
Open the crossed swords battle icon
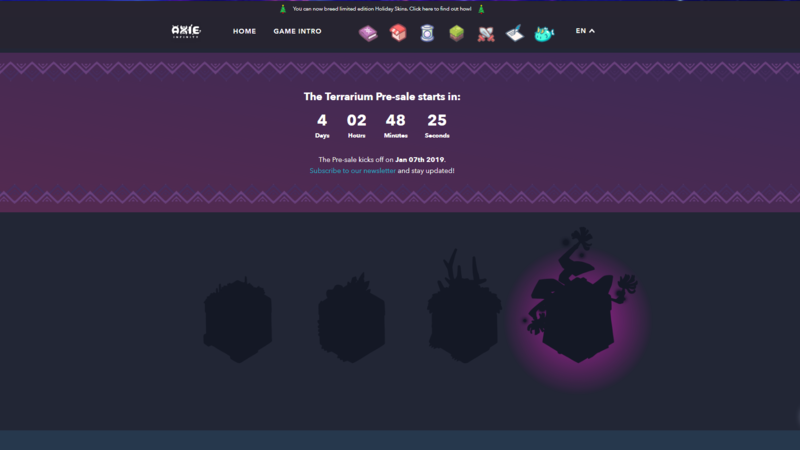click(486, 34)
